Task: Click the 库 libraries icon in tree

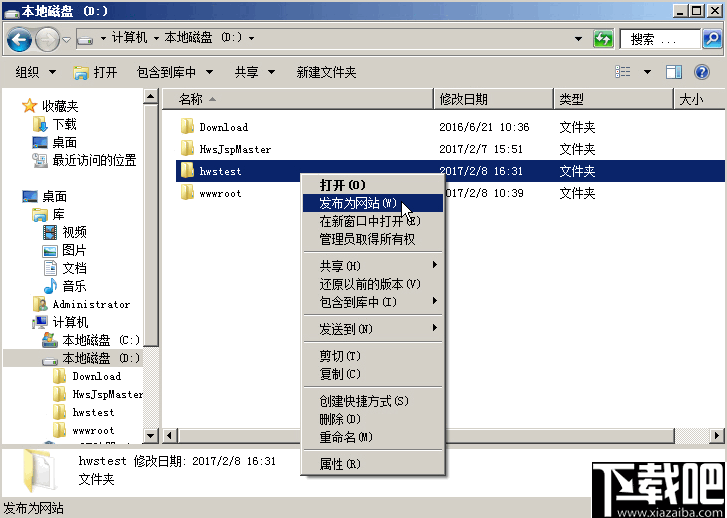Action: [x=40, y=214]
